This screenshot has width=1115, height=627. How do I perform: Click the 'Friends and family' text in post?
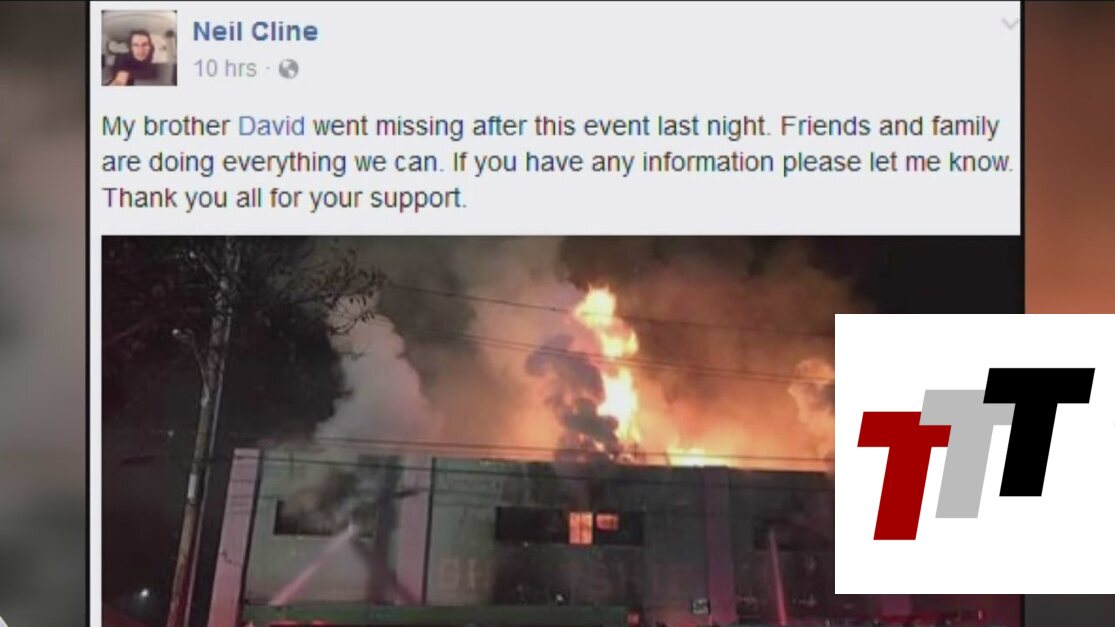point(890,126)
